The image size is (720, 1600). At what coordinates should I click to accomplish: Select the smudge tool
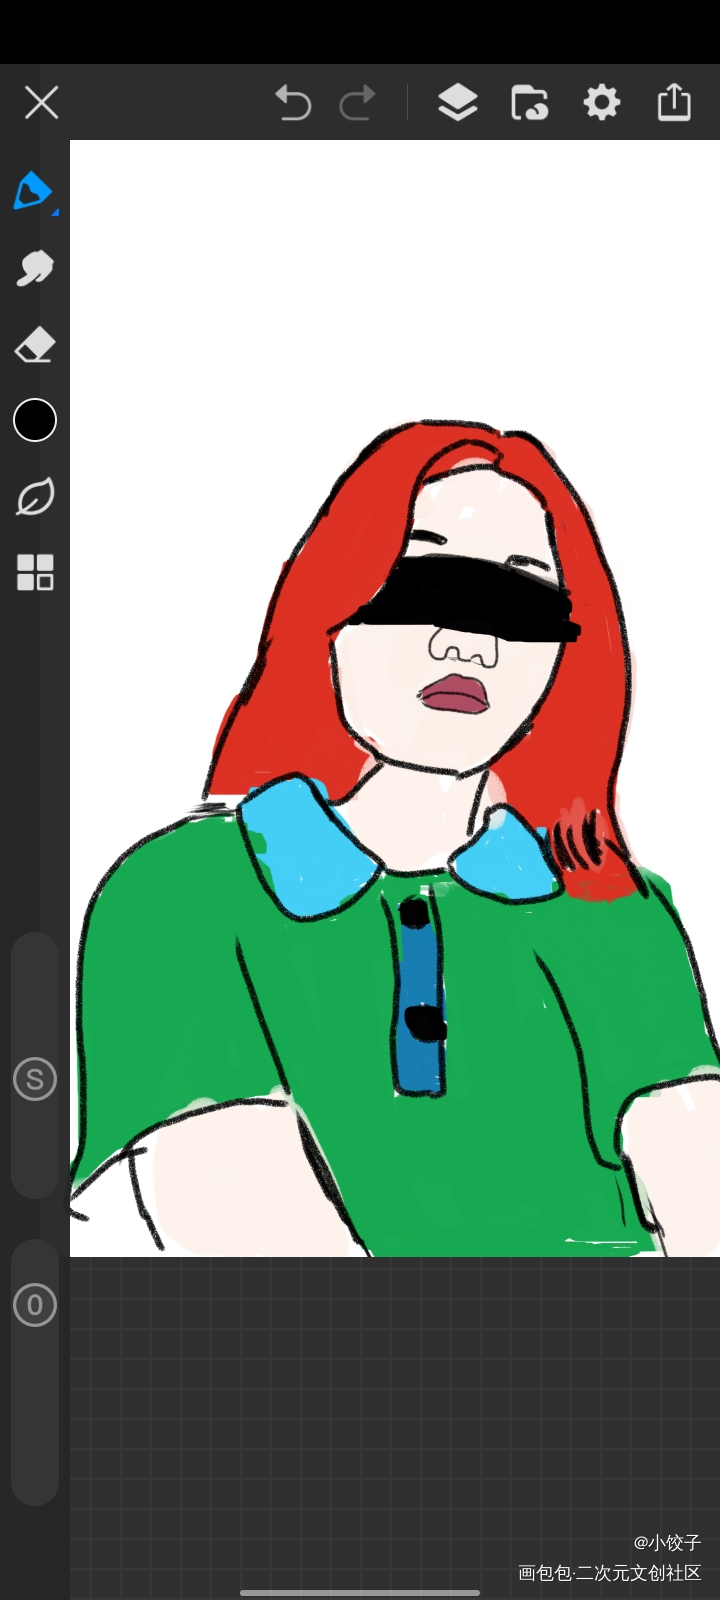[x=35, y=268]
